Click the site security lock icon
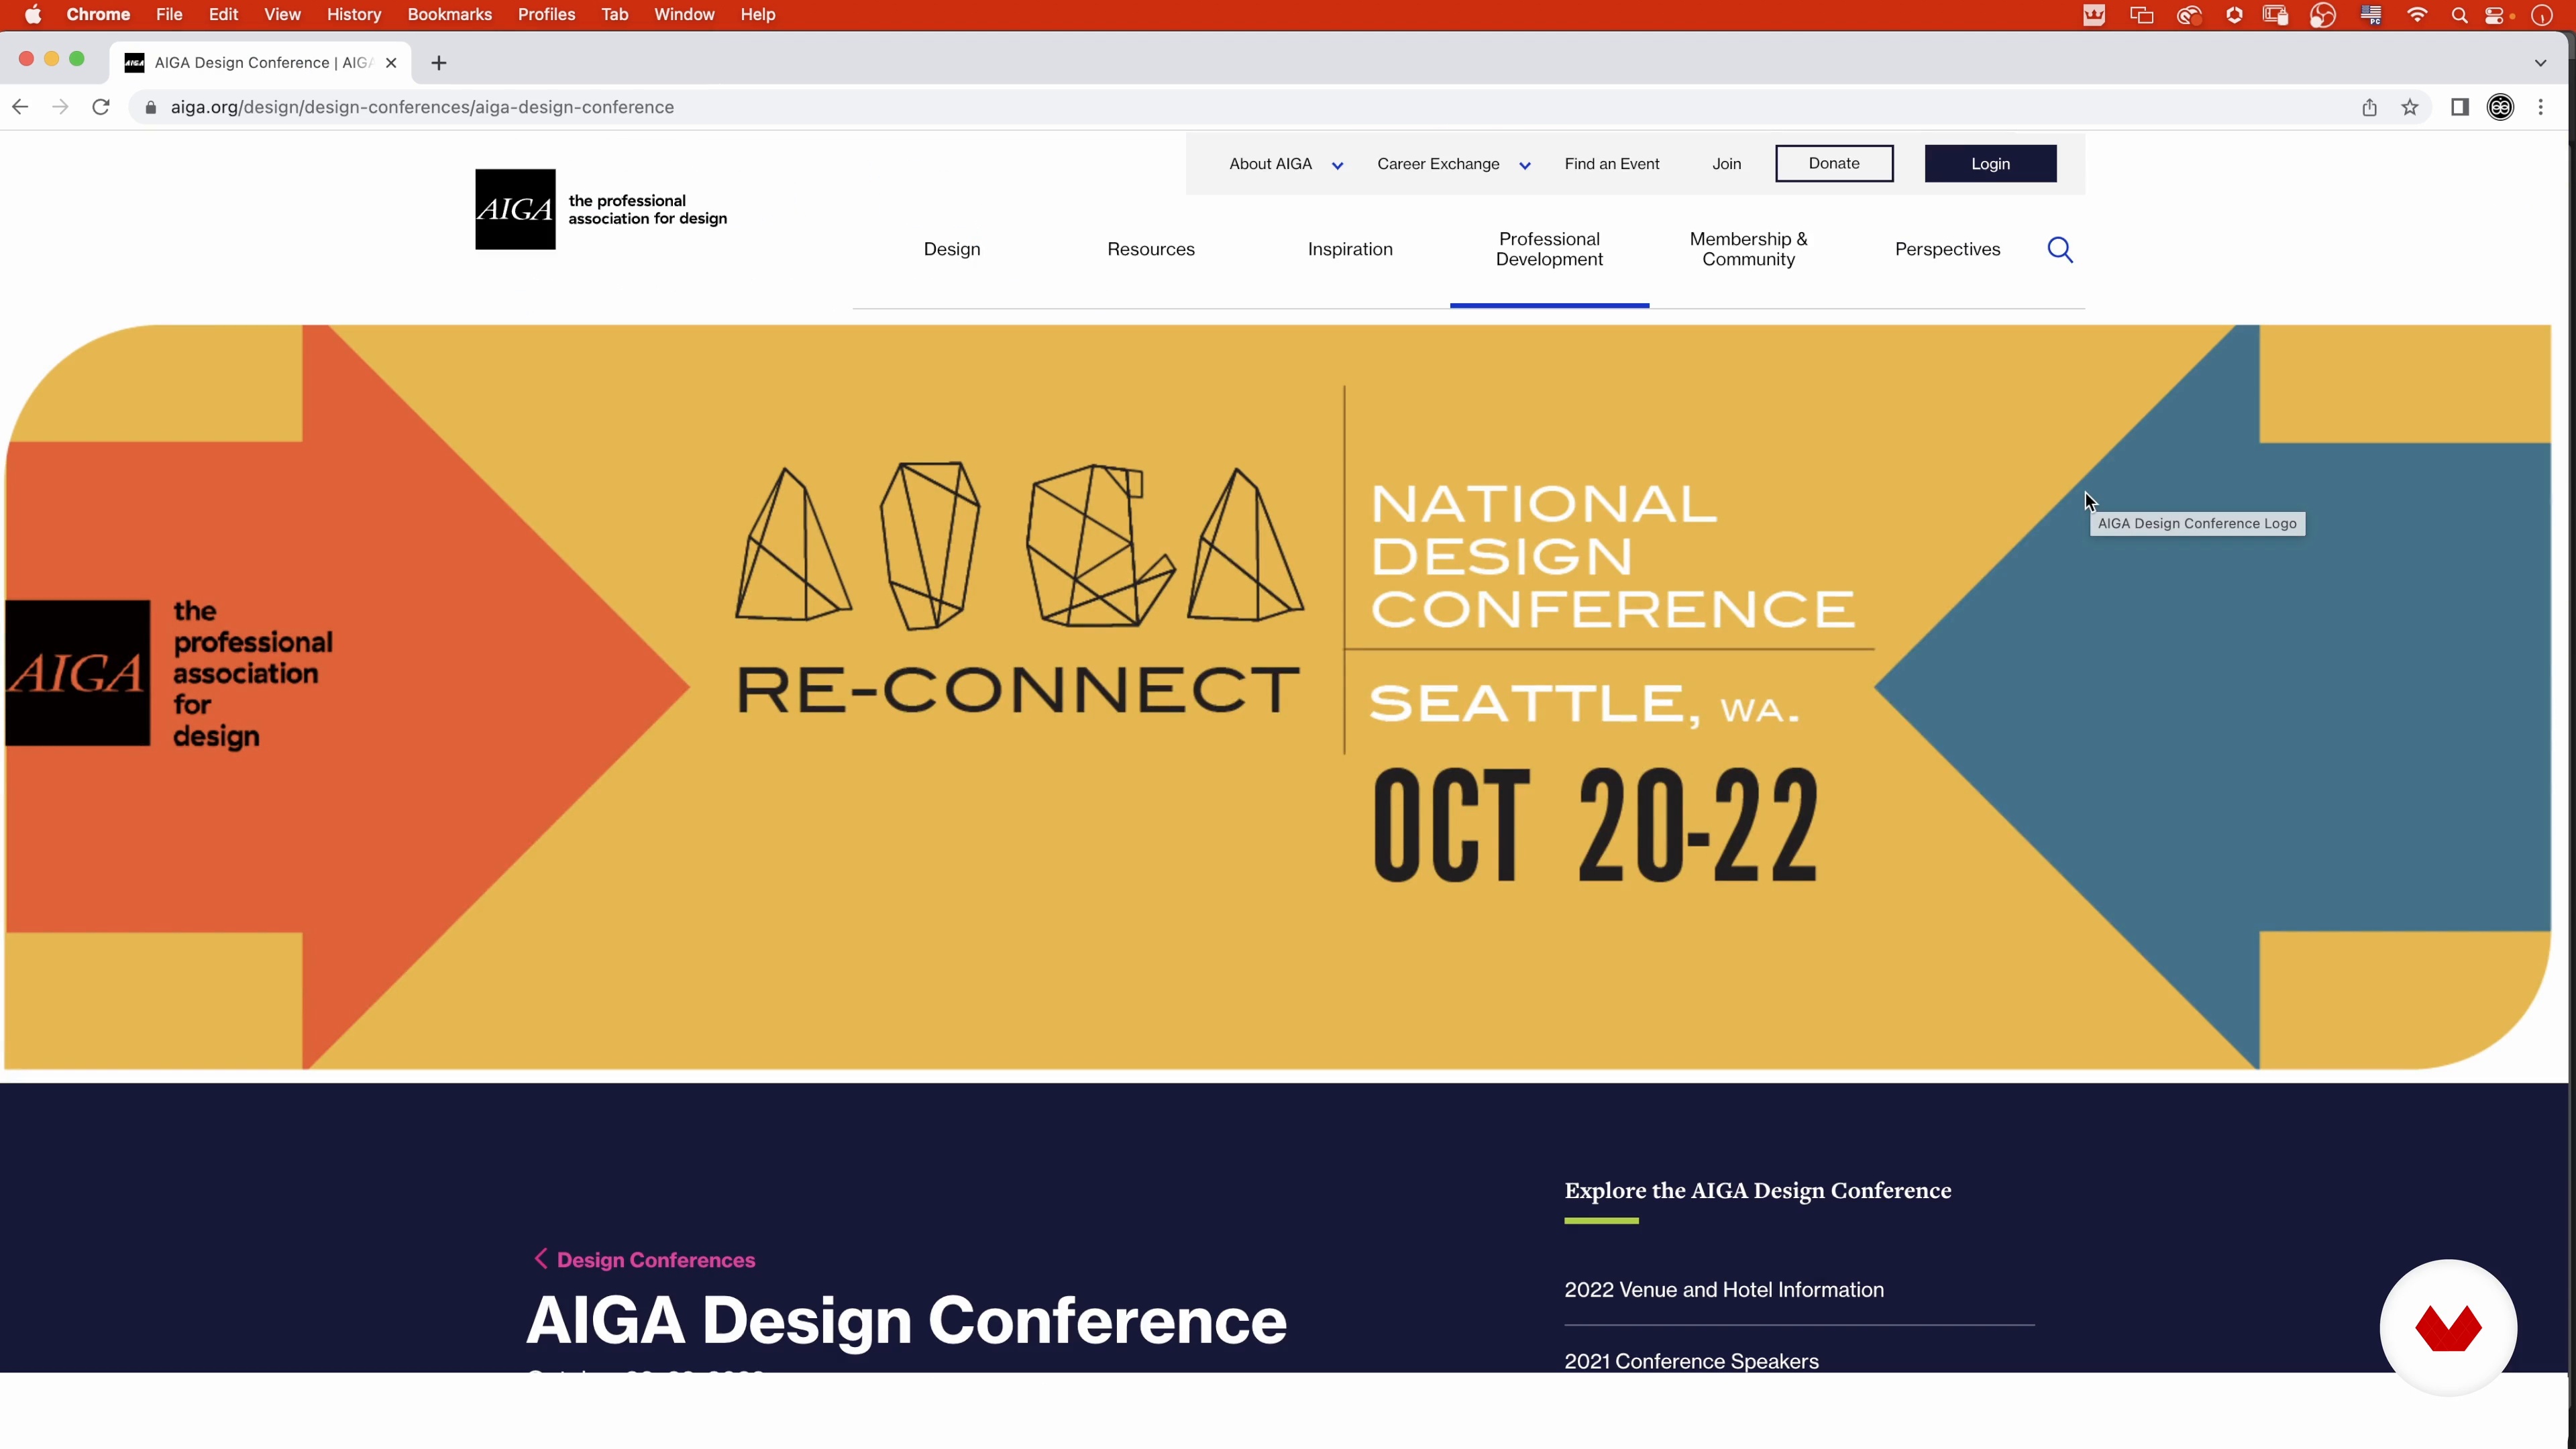This screenshot has width=2576, height=1449. pos(150,107)
